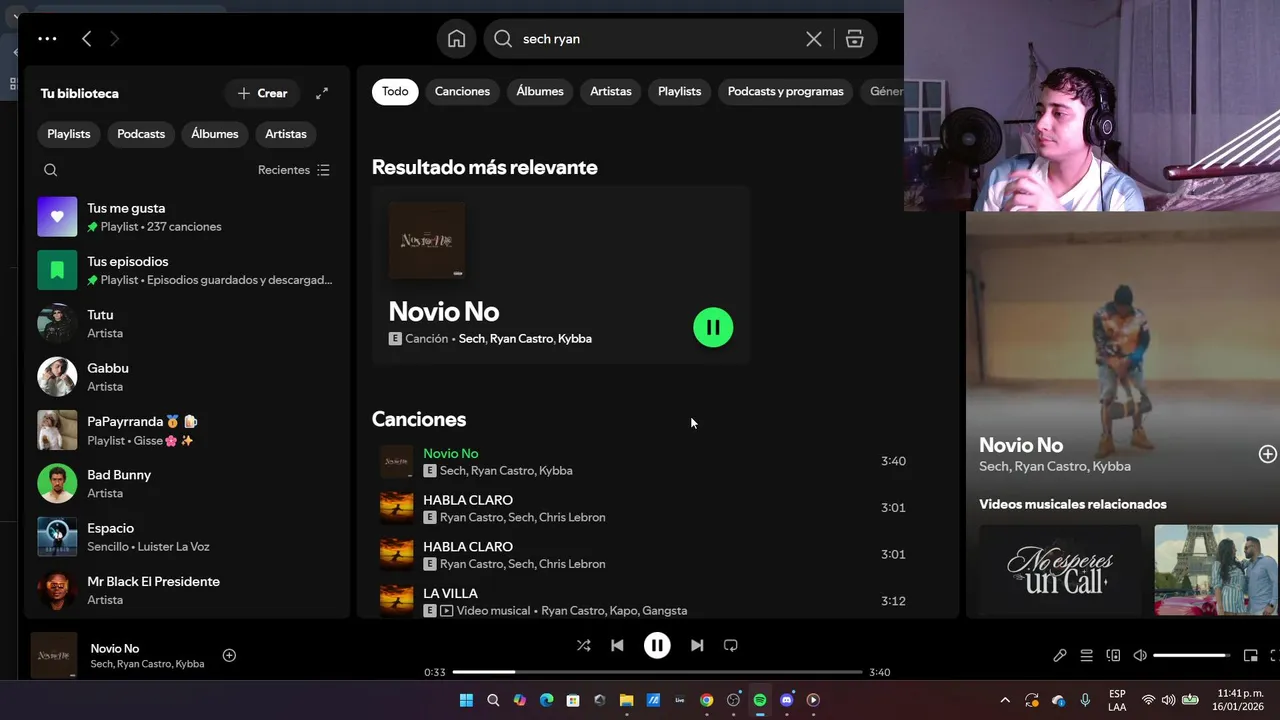Pause playback in the player bar
The height and width of the screenshot is (720, 1280).
[x=657, y=645]
